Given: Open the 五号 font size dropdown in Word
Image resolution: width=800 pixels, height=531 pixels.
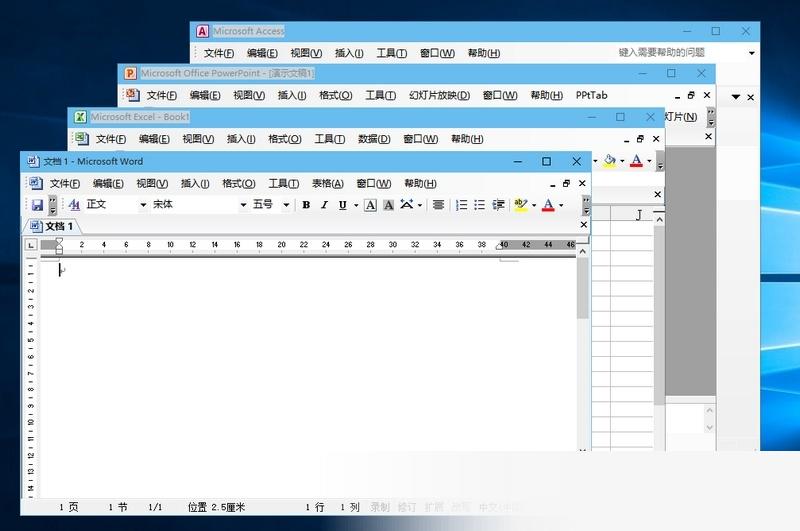Looking at the screenshot, I should pyautogui.click(x=286, y=205).
